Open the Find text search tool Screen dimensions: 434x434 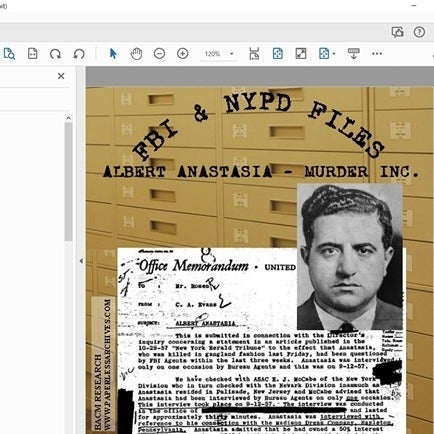pos(9,54)
